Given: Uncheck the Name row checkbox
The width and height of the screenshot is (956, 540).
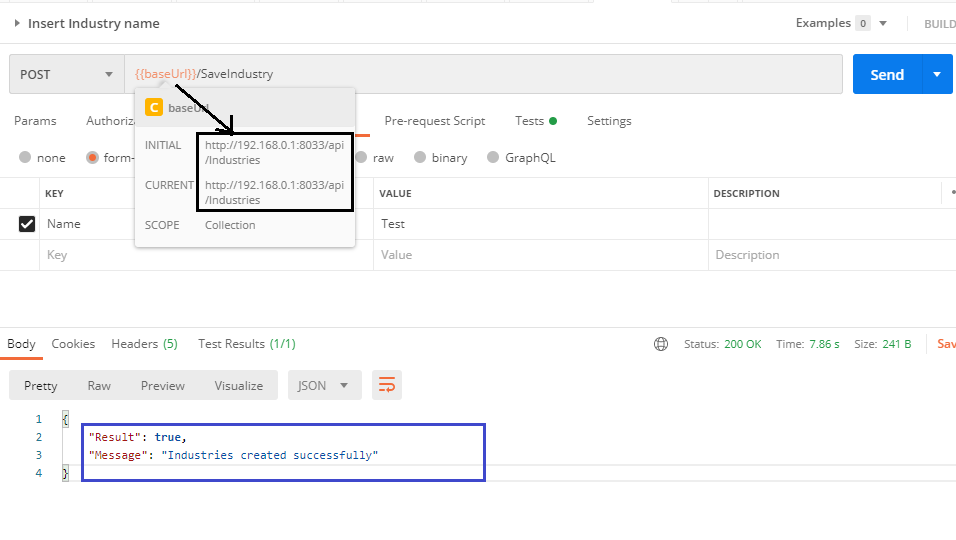Looking at the screenshot, I should tap(27, 224).
